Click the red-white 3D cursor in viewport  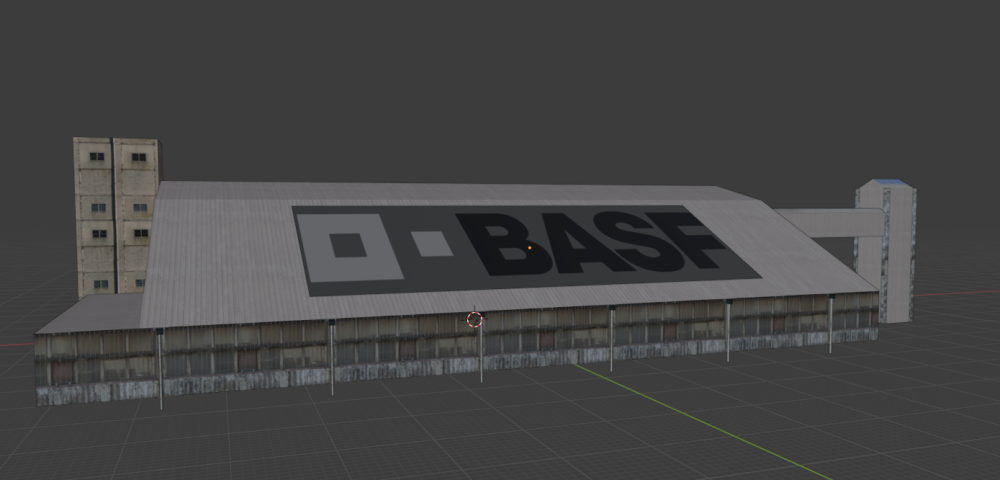[474, 319]
